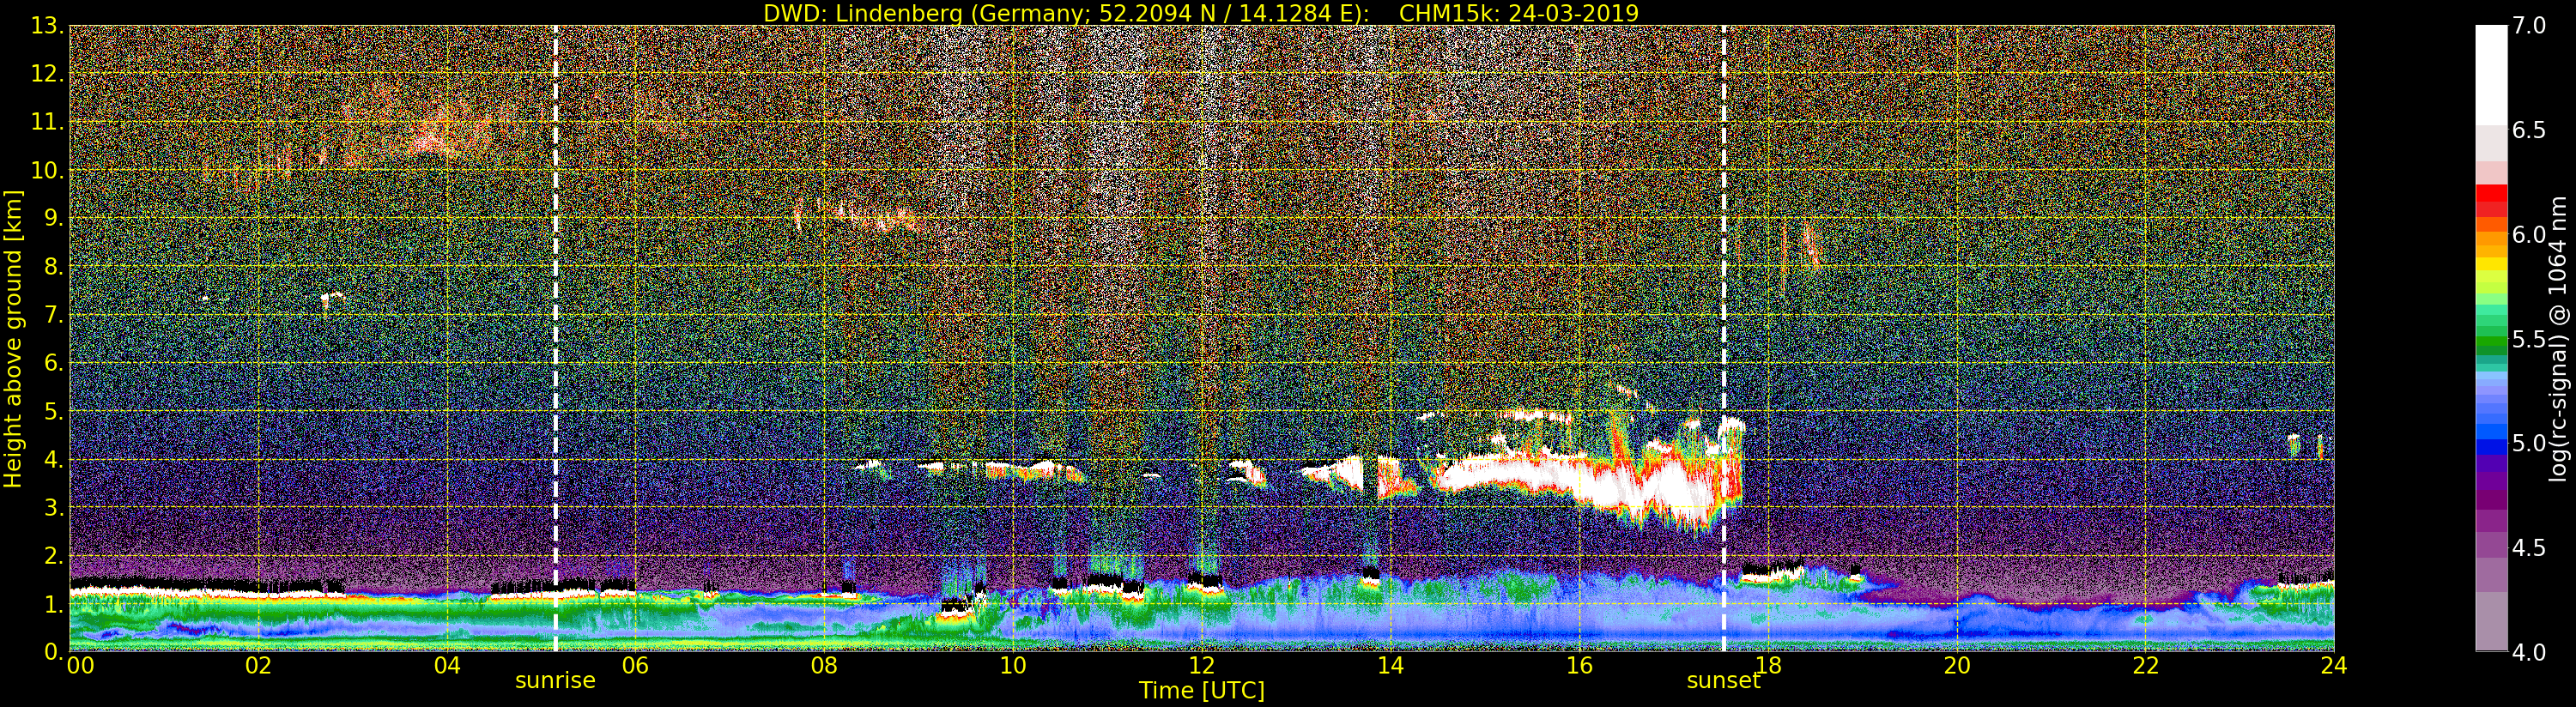Click time axis tick label '00'
Screen dimensions: 2576x707
coord(80,666)
